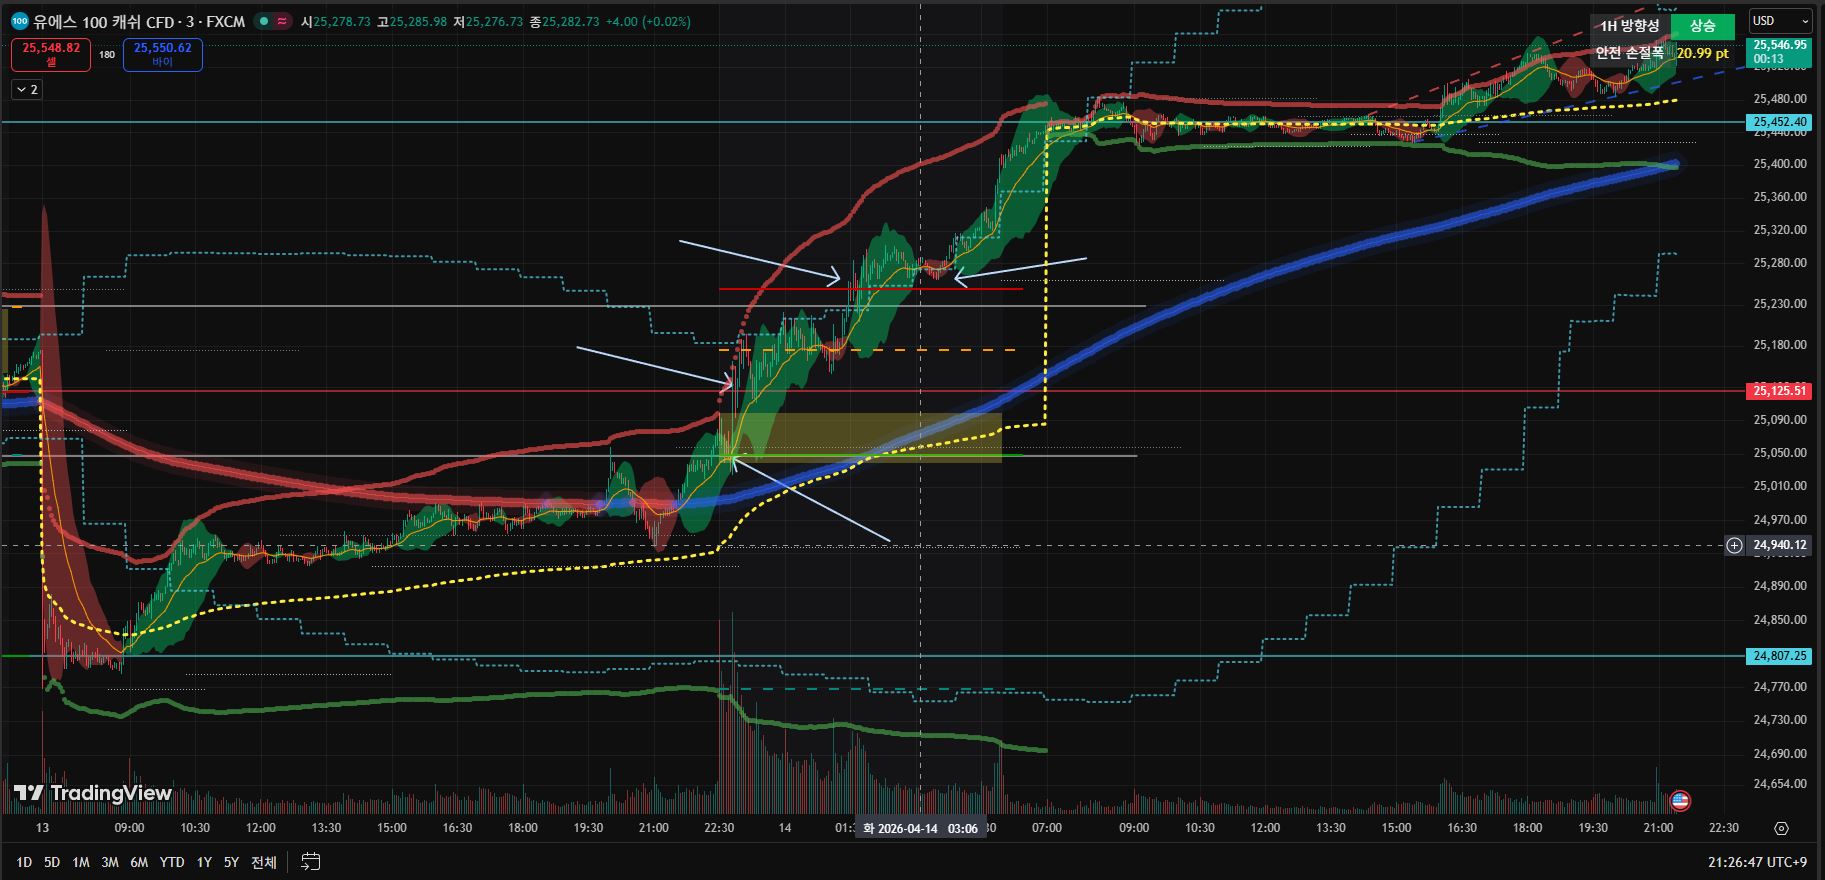Click the high price value 25,285.98
Viewport: 1825px width, 880px height.
(418, 21)
